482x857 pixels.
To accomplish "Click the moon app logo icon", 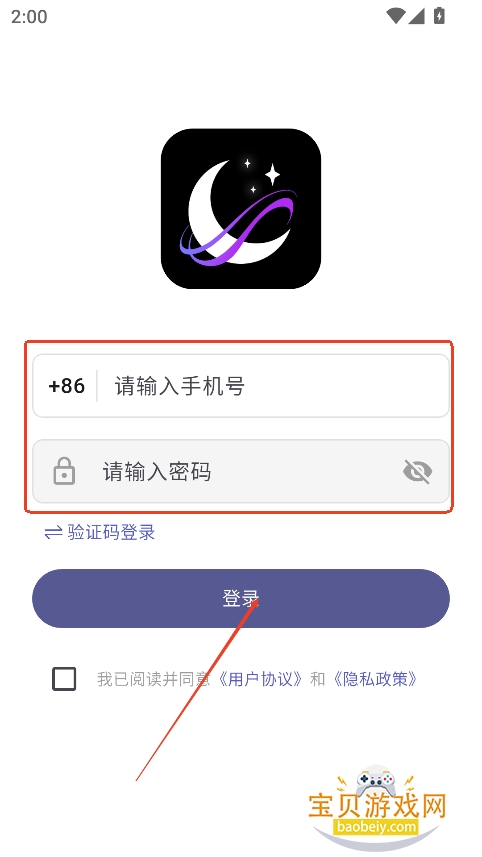I will (240, 208).
